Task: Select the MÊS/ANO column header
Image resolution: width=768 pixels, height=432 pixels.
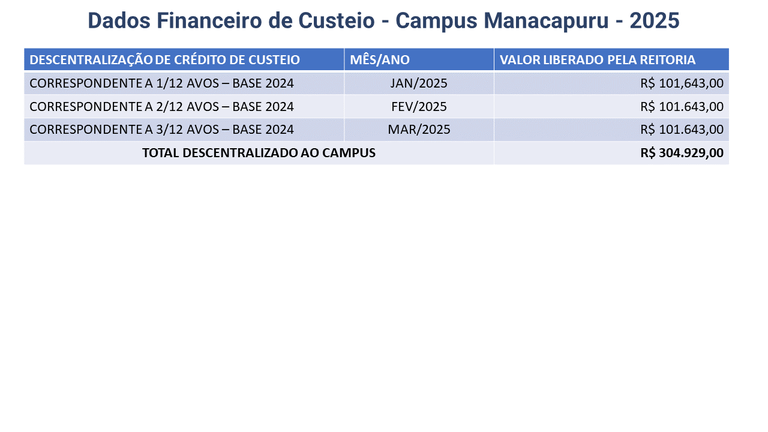Action: click(x=419, y=59)
